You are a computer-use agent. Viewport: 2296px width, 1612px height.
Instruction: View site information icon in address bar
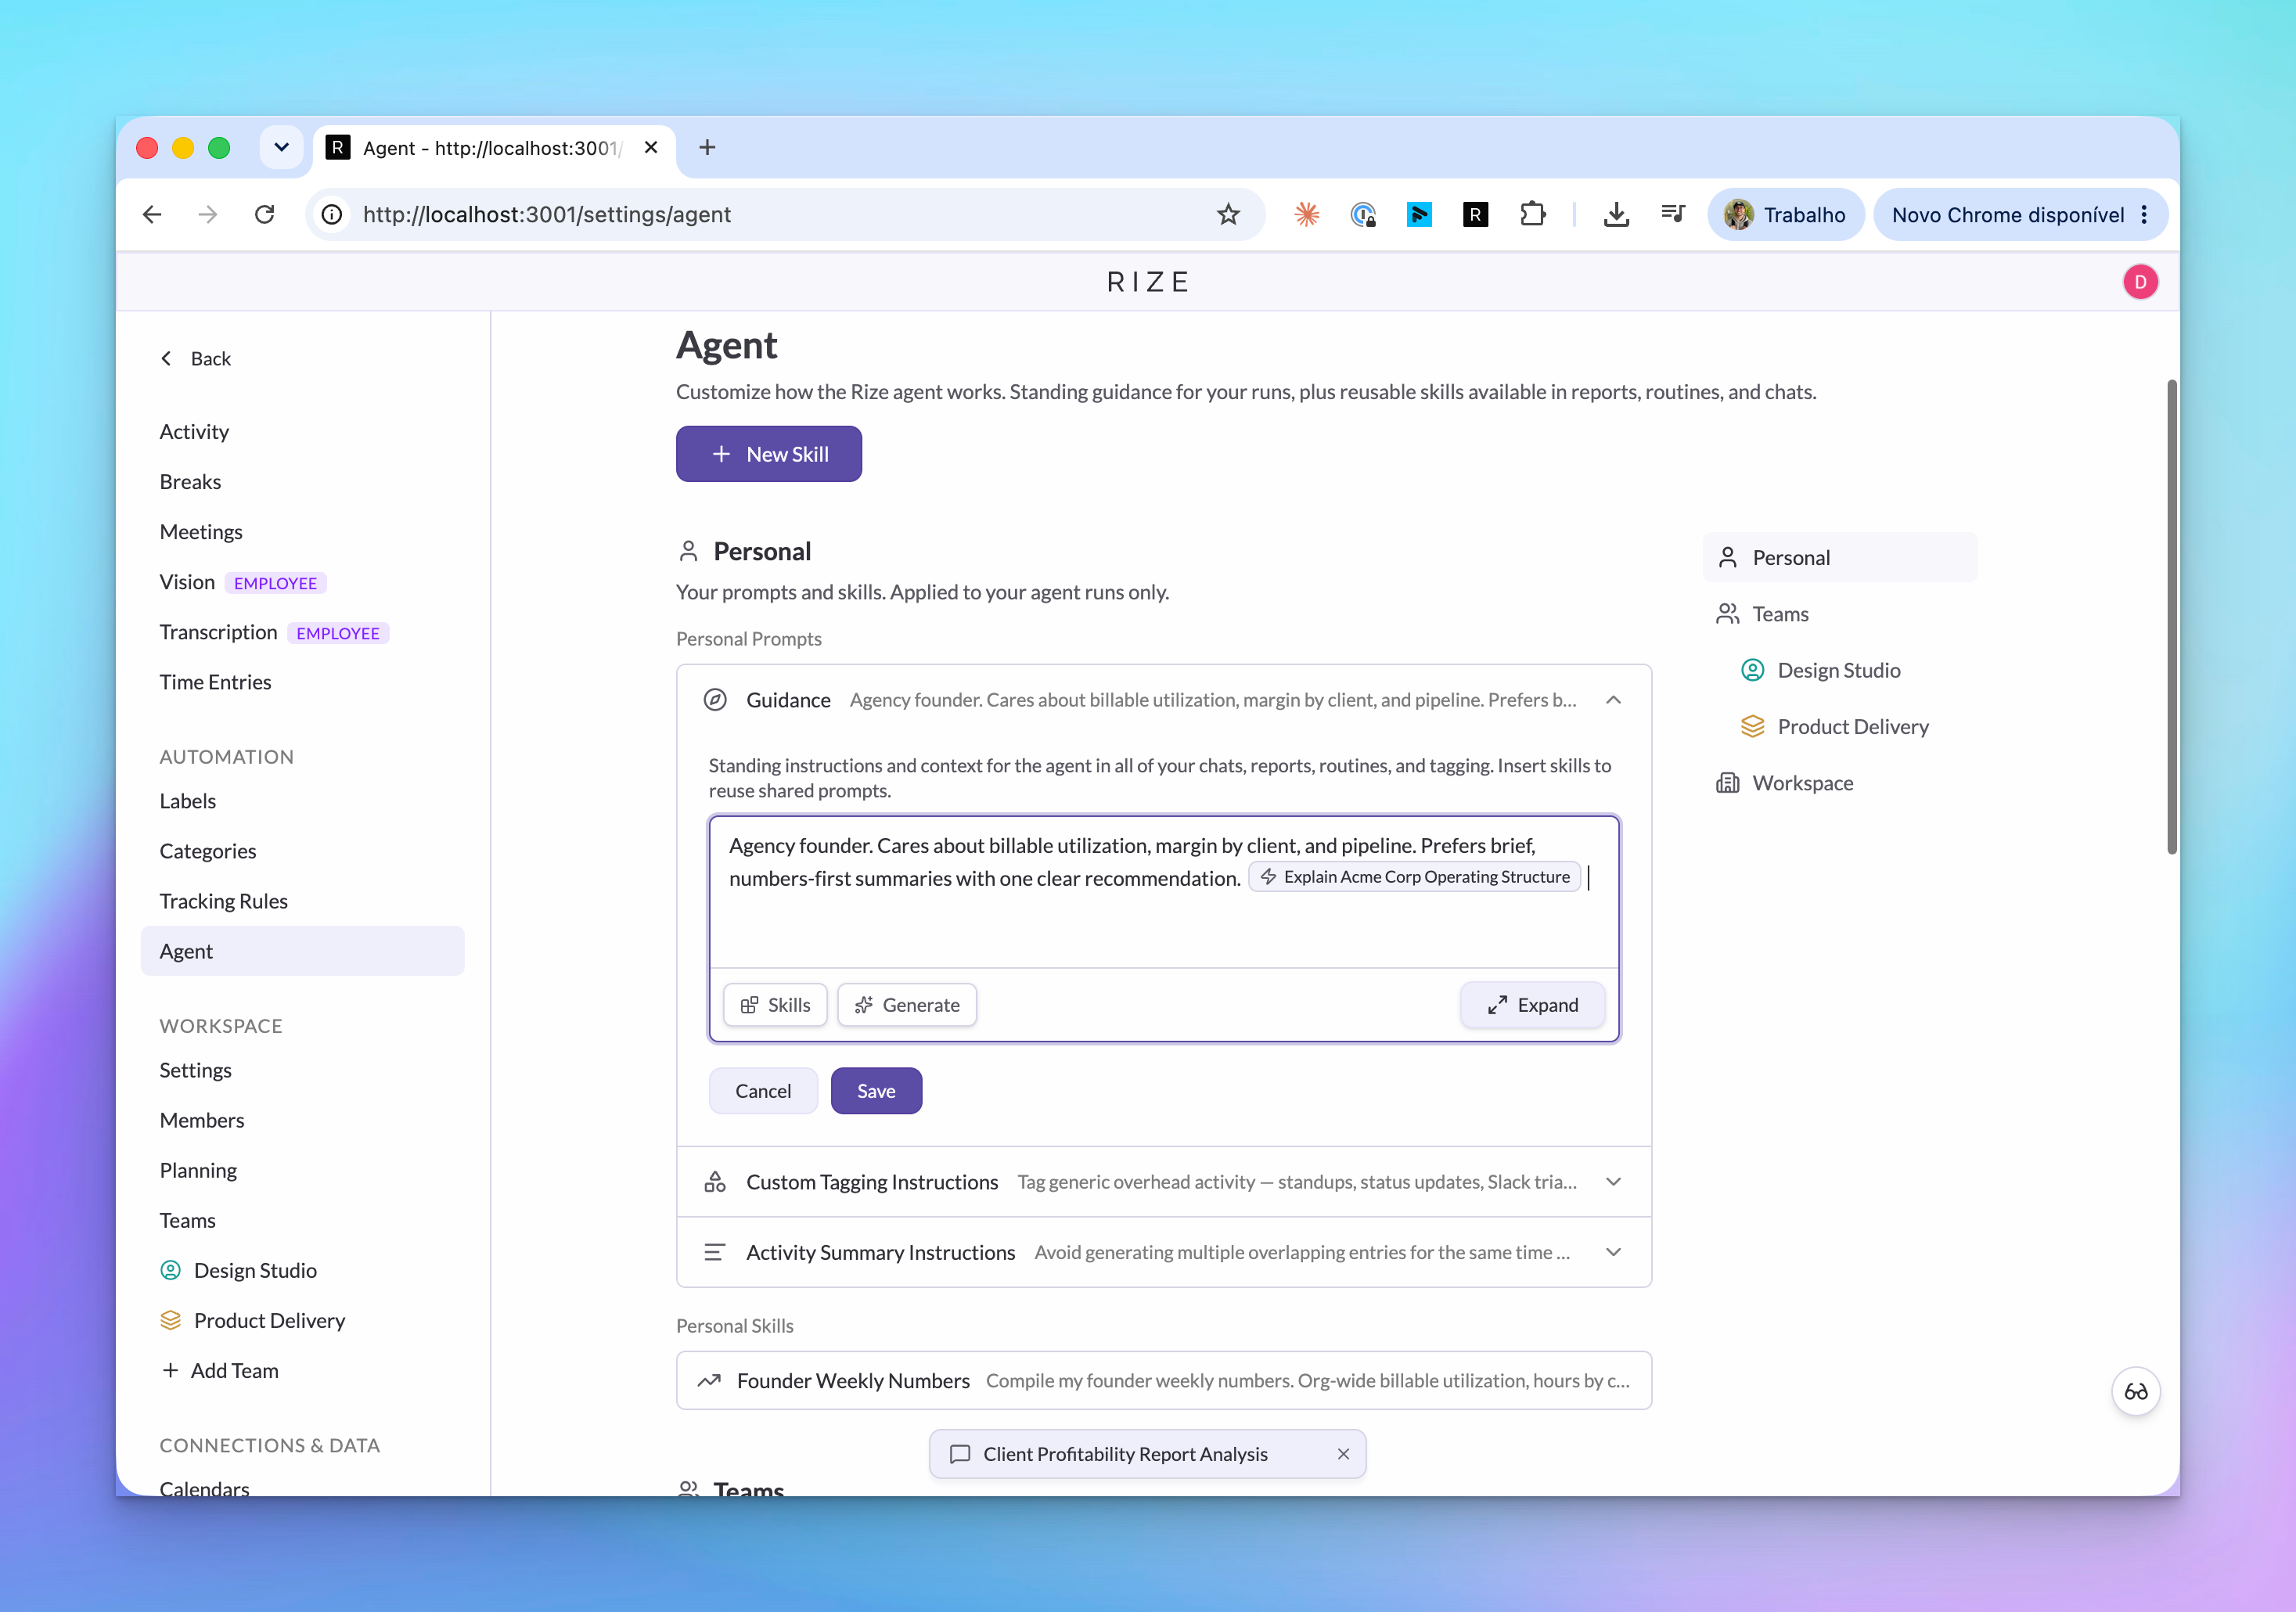[x=332, y=214]
